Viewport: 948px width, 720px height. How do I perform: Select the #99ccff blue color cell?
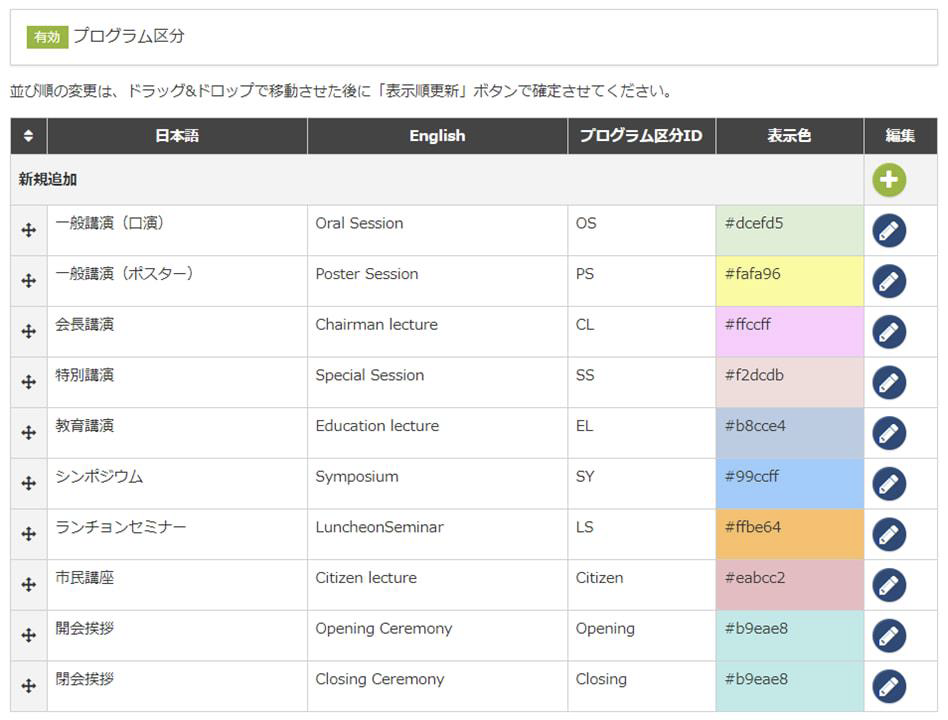tap(789, 484)
